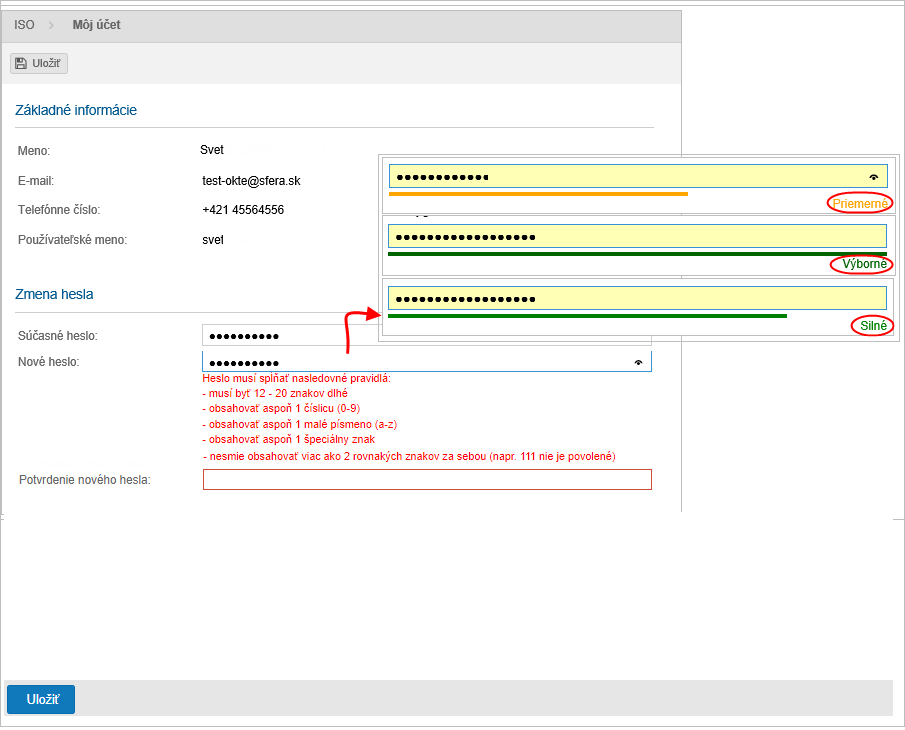905x730 pixels.
Task: Open the ISO breadcrumb link
Action: click(24, 25)
